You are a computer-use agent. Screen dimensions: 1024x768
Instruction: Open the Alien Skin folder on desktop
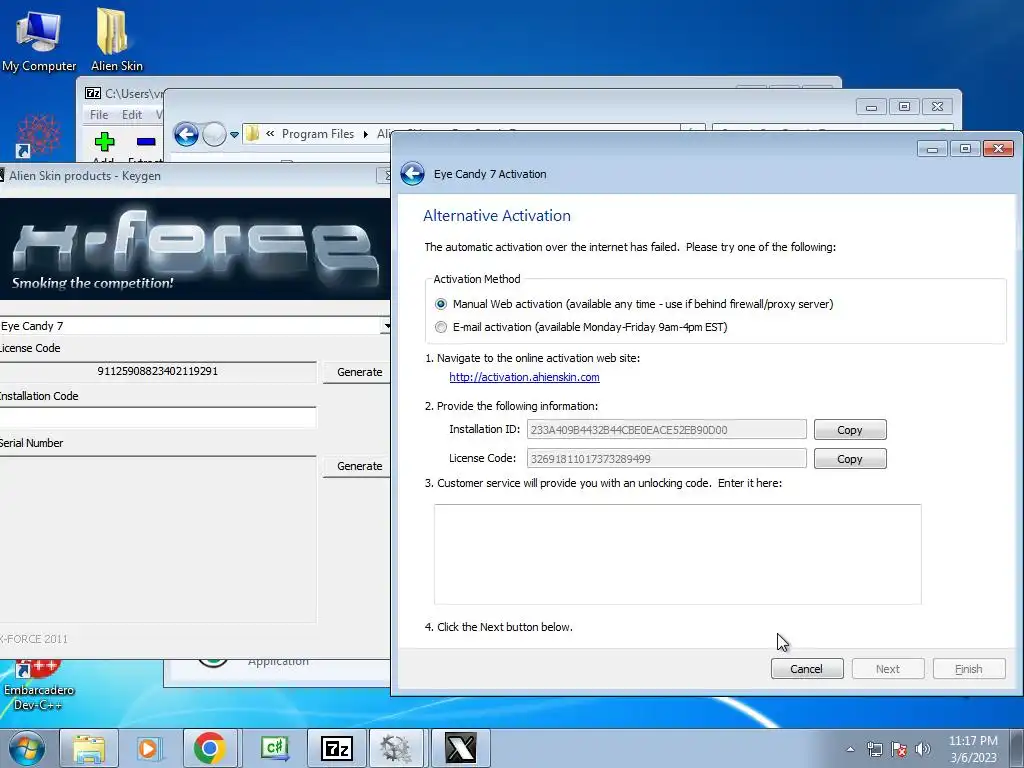pos(116,39)
